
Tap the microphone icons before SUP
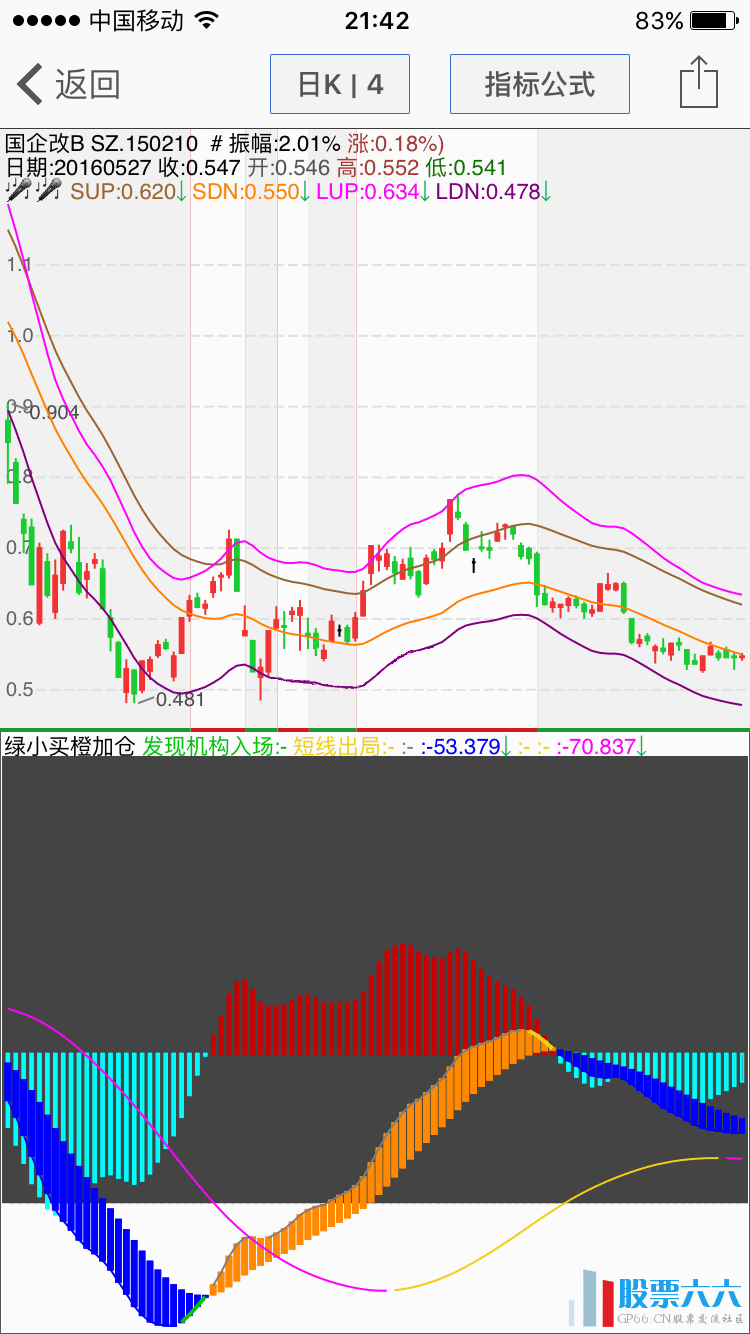[x=35, y=190]
